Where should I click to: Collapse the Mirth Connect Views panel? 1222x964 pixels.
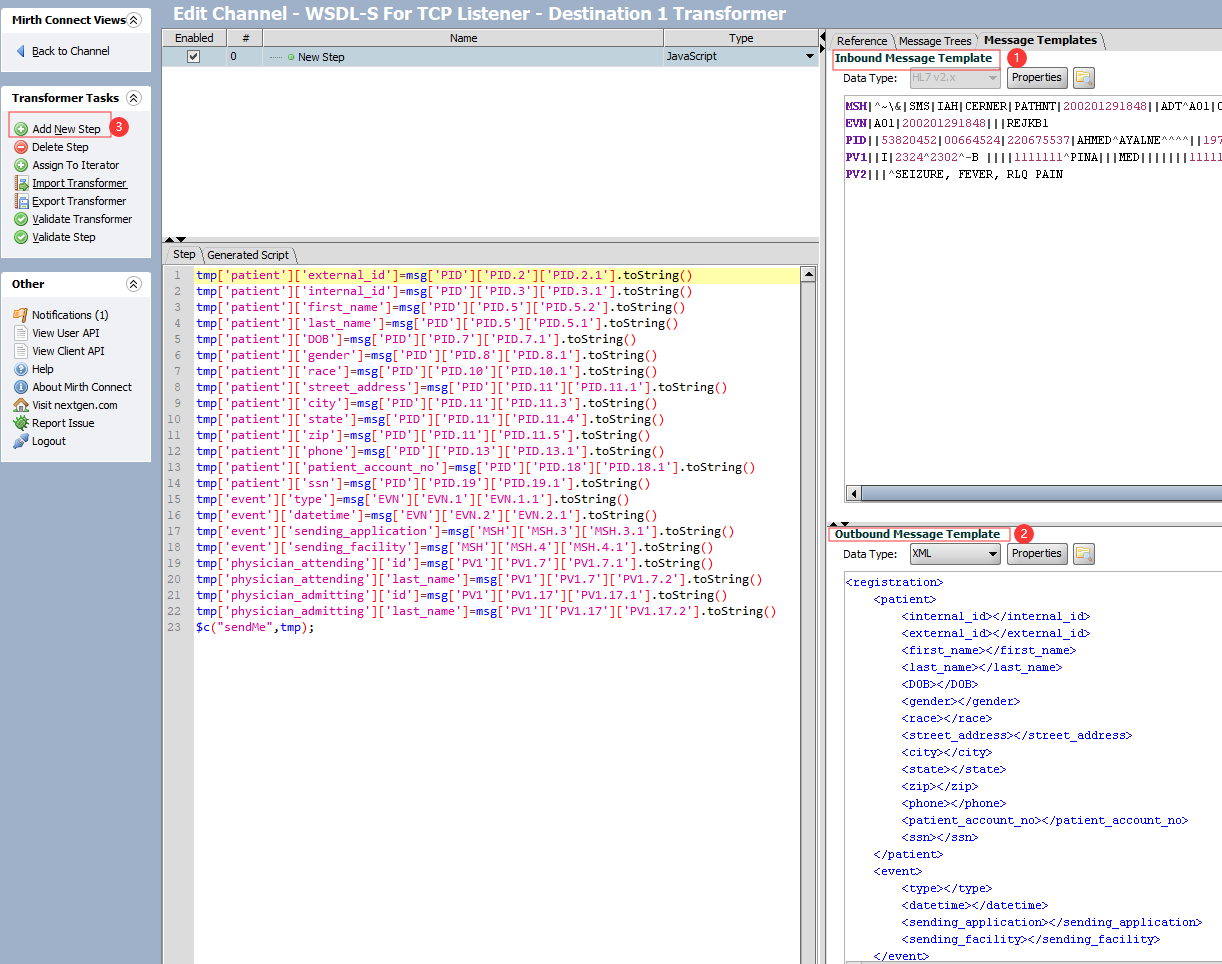coord(134,20)
